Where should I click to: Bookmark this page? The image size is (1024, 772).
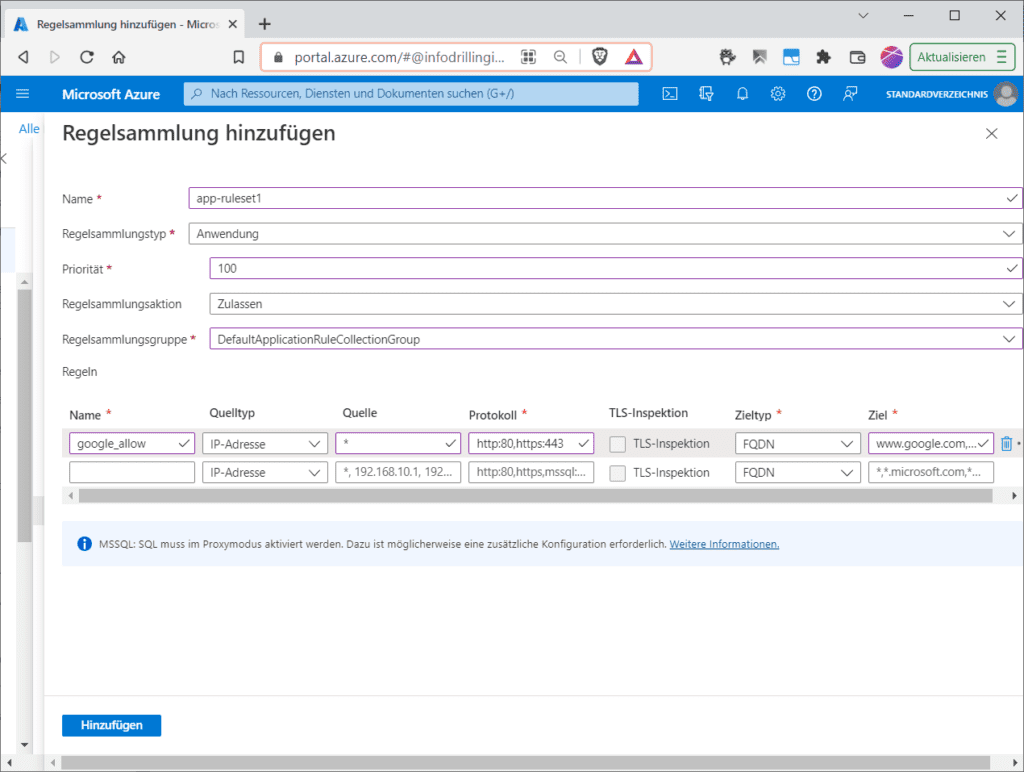click(x=239, y=57)
